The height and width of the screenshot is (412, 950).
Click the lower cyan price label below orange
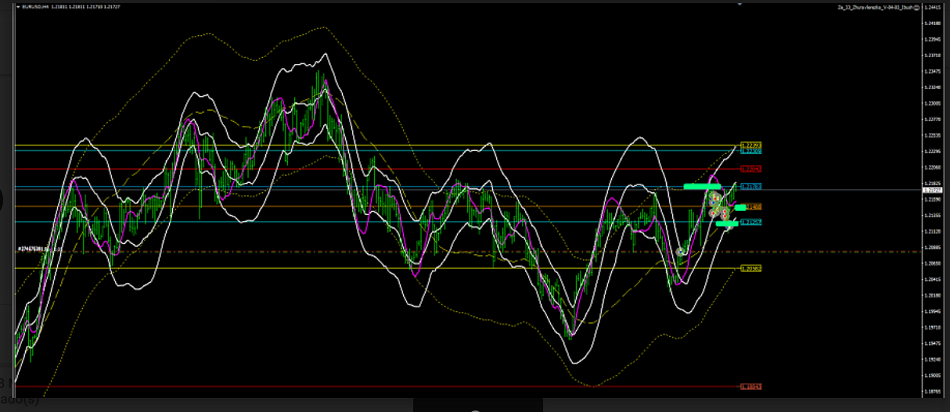751,222
